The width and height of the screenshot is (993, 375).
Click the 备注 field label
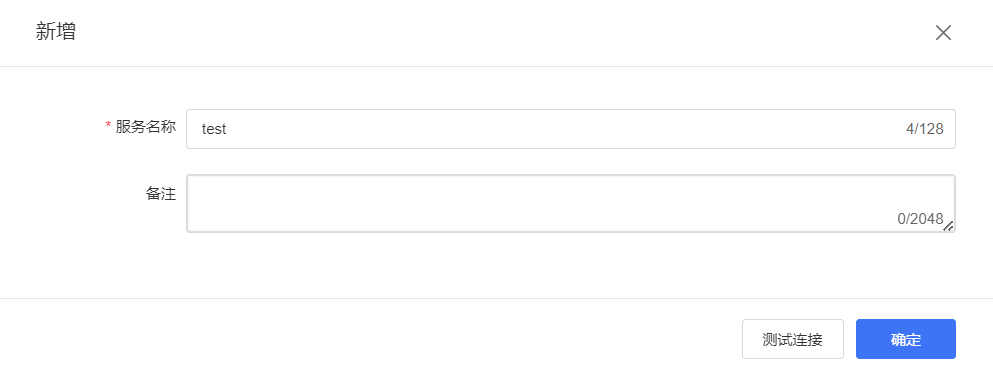point(161,194)
